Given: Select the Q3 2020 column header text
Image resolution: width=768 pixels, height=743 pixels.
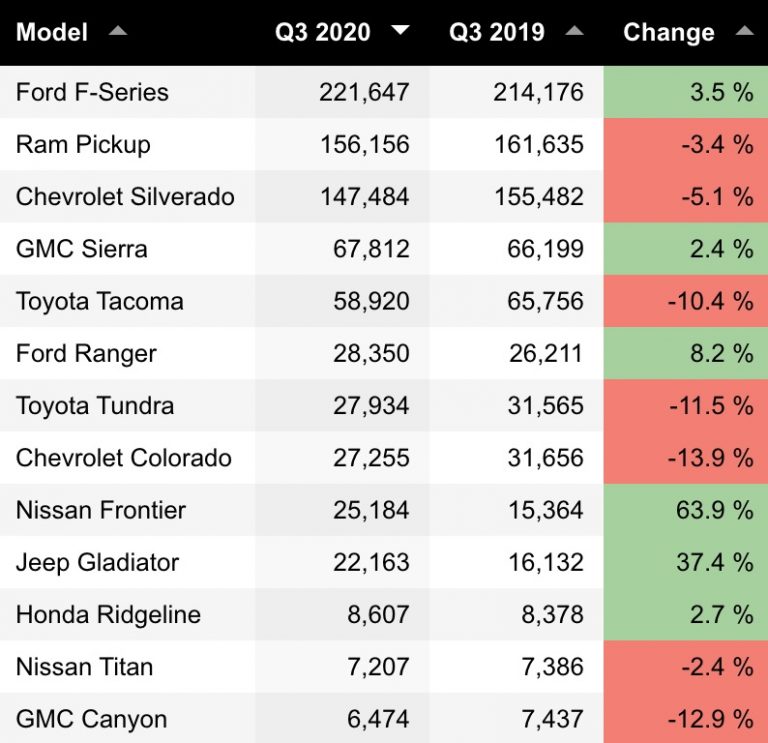Looking at the screenshot, I should click(x=322, y=32).
